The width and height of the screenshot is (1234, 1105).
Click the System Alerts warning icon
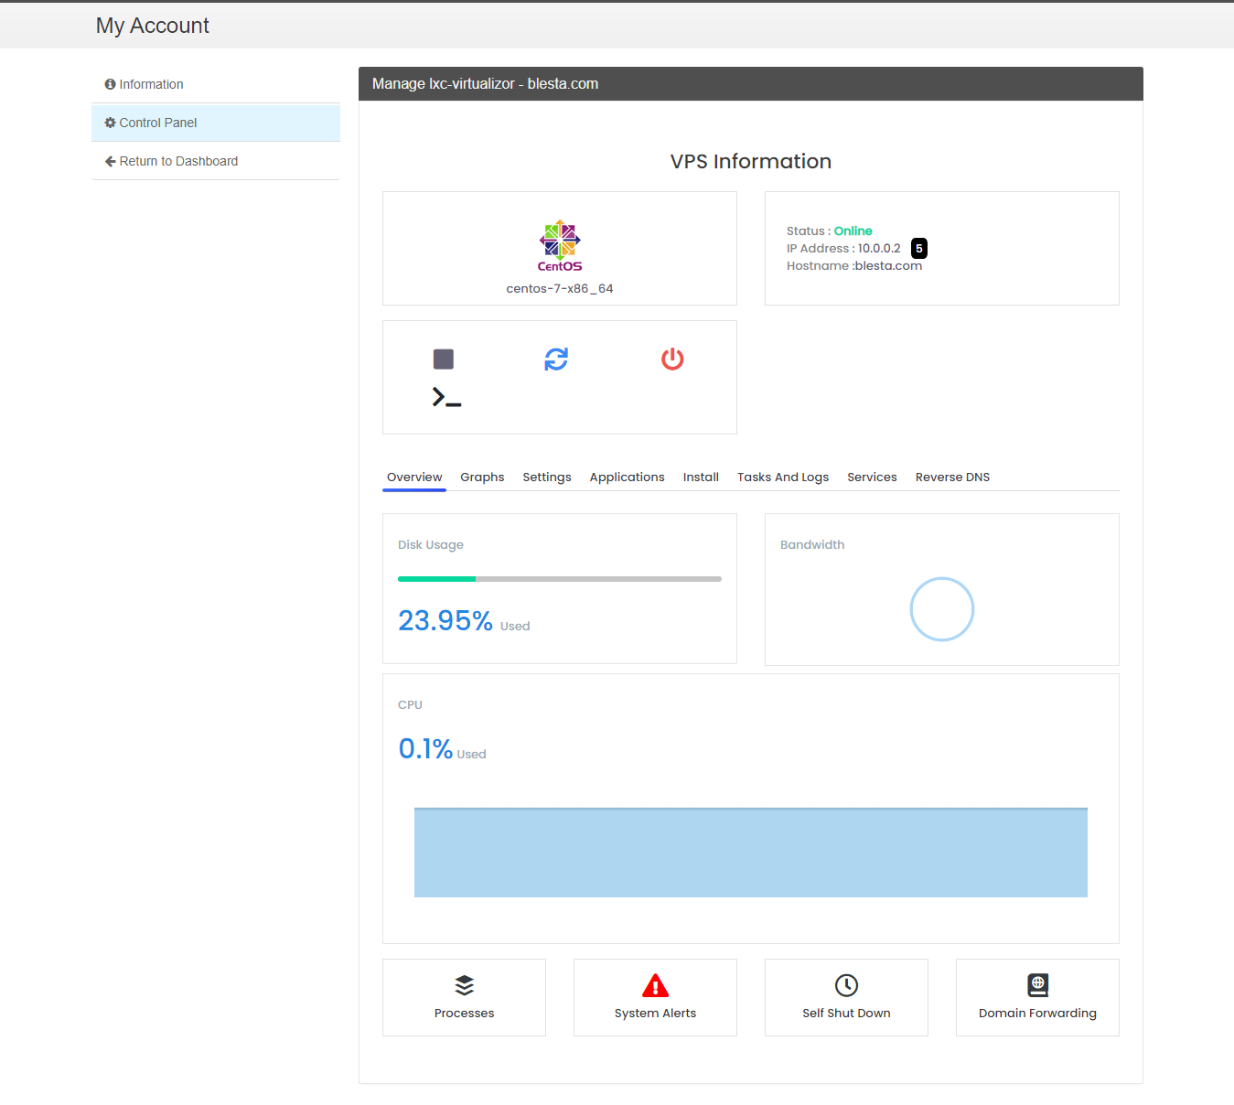click(x=654, y=984)
